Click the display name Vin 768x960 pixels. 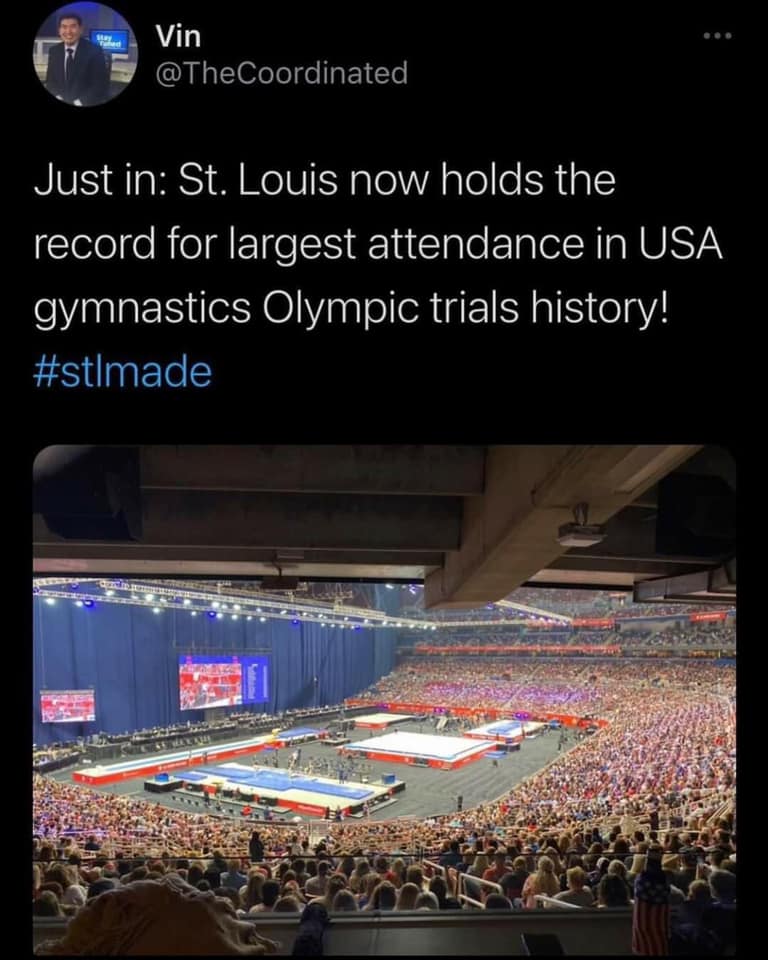(x=178, y=36)
